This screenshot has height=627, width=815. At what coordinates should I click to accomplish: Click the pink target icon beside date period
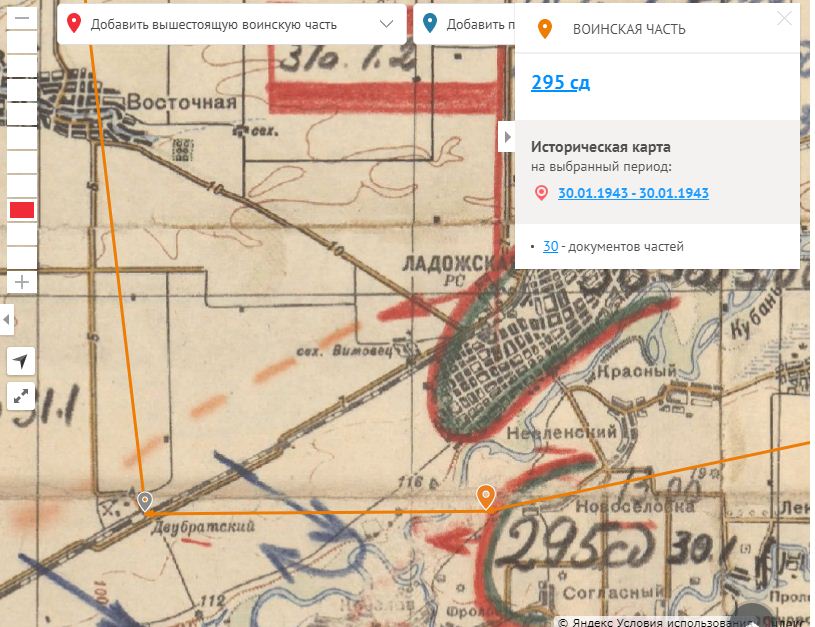(541, 193)
